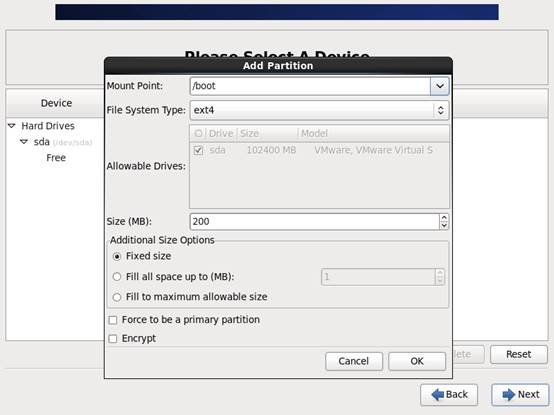Confirm partition with the OK button
Image resolution: width=554 pixels, height=415 pixels.
tap(417, 361)
